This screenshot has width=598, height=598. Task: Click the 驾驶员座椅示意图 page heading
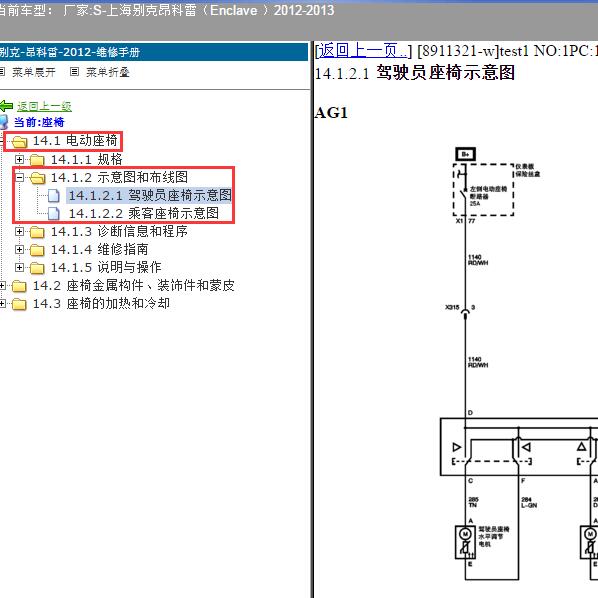coord(445,72)
